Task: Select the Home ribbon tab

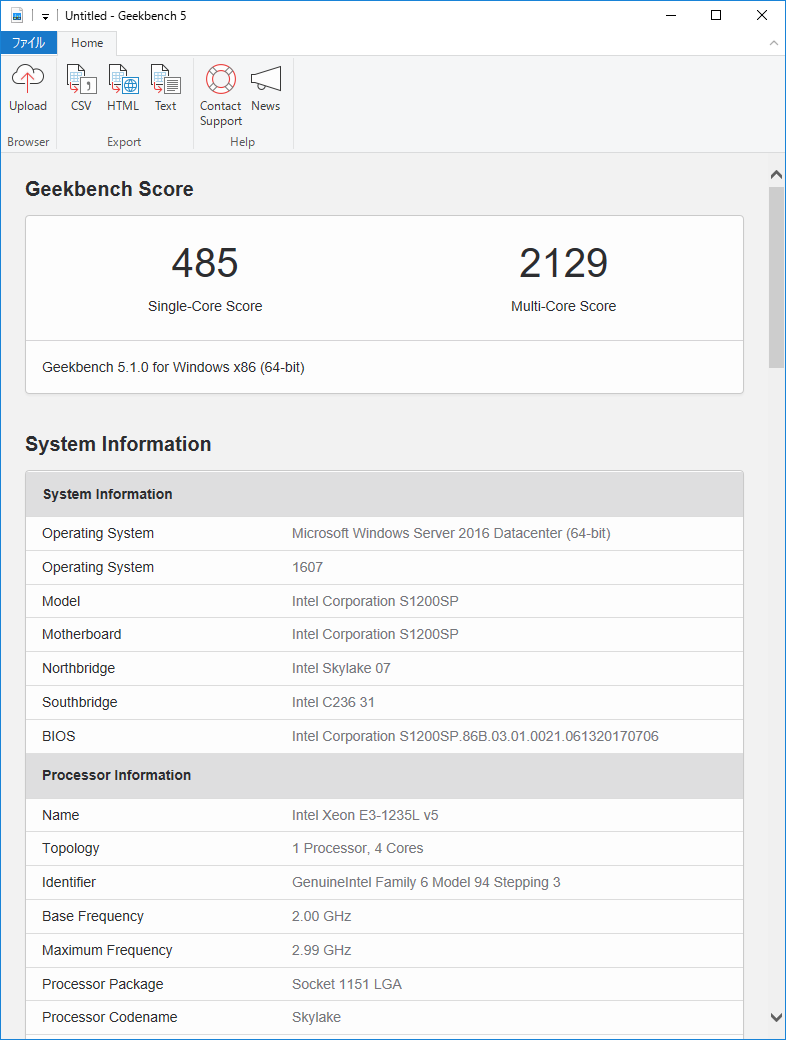Action: pos(87,42)
